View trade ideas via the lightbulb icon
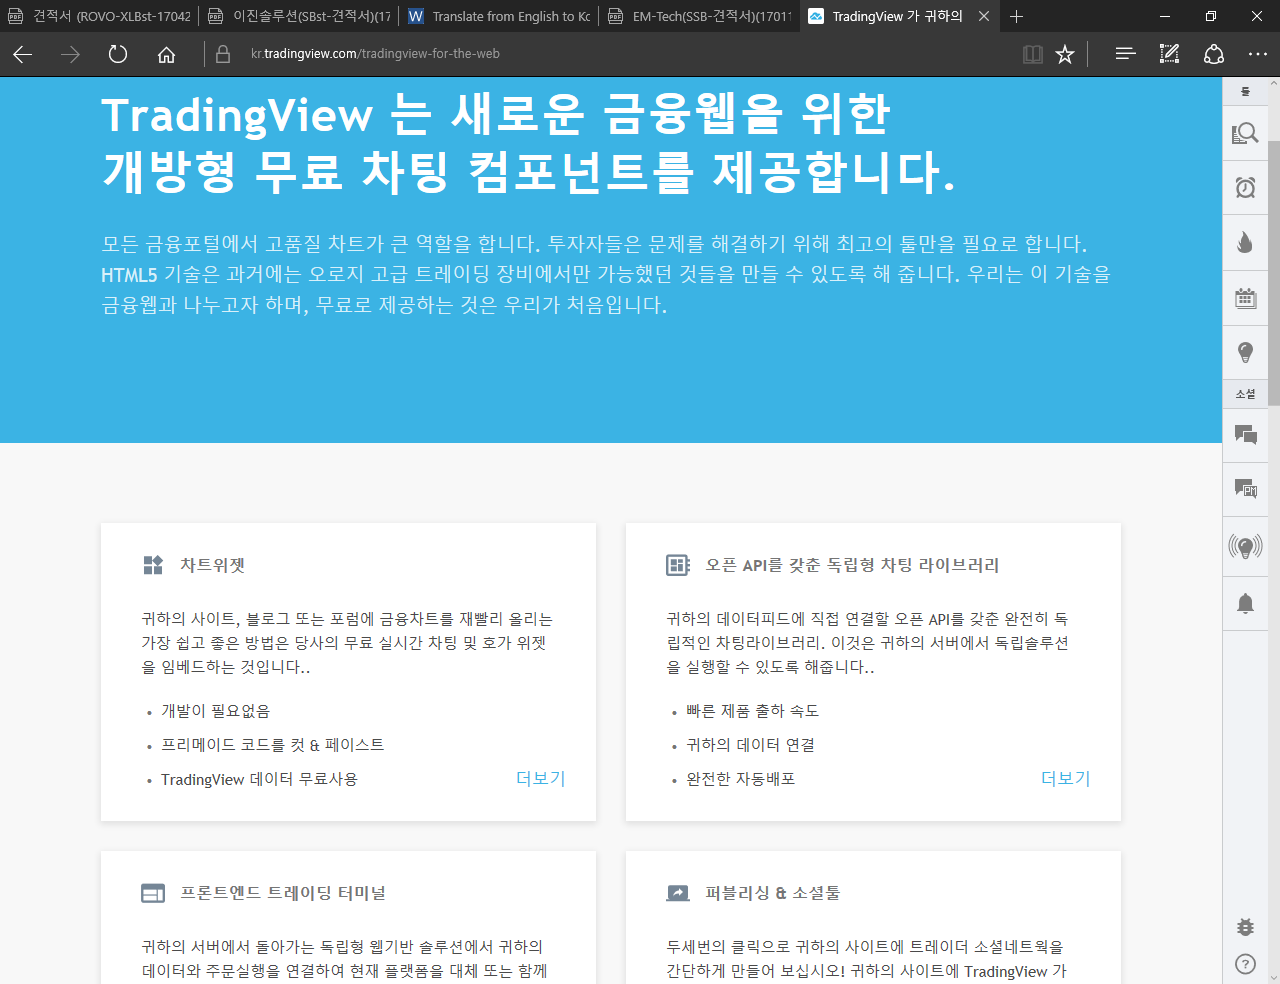1280x984 pixels. click(1245, 352)
